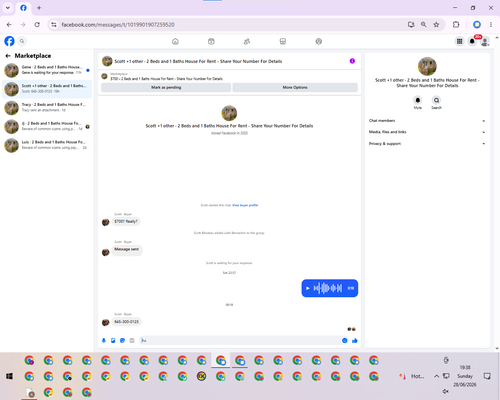The image size is (500, 400).
Task: Choose a sticker with sticker icon
Action: tap(122, 340)
